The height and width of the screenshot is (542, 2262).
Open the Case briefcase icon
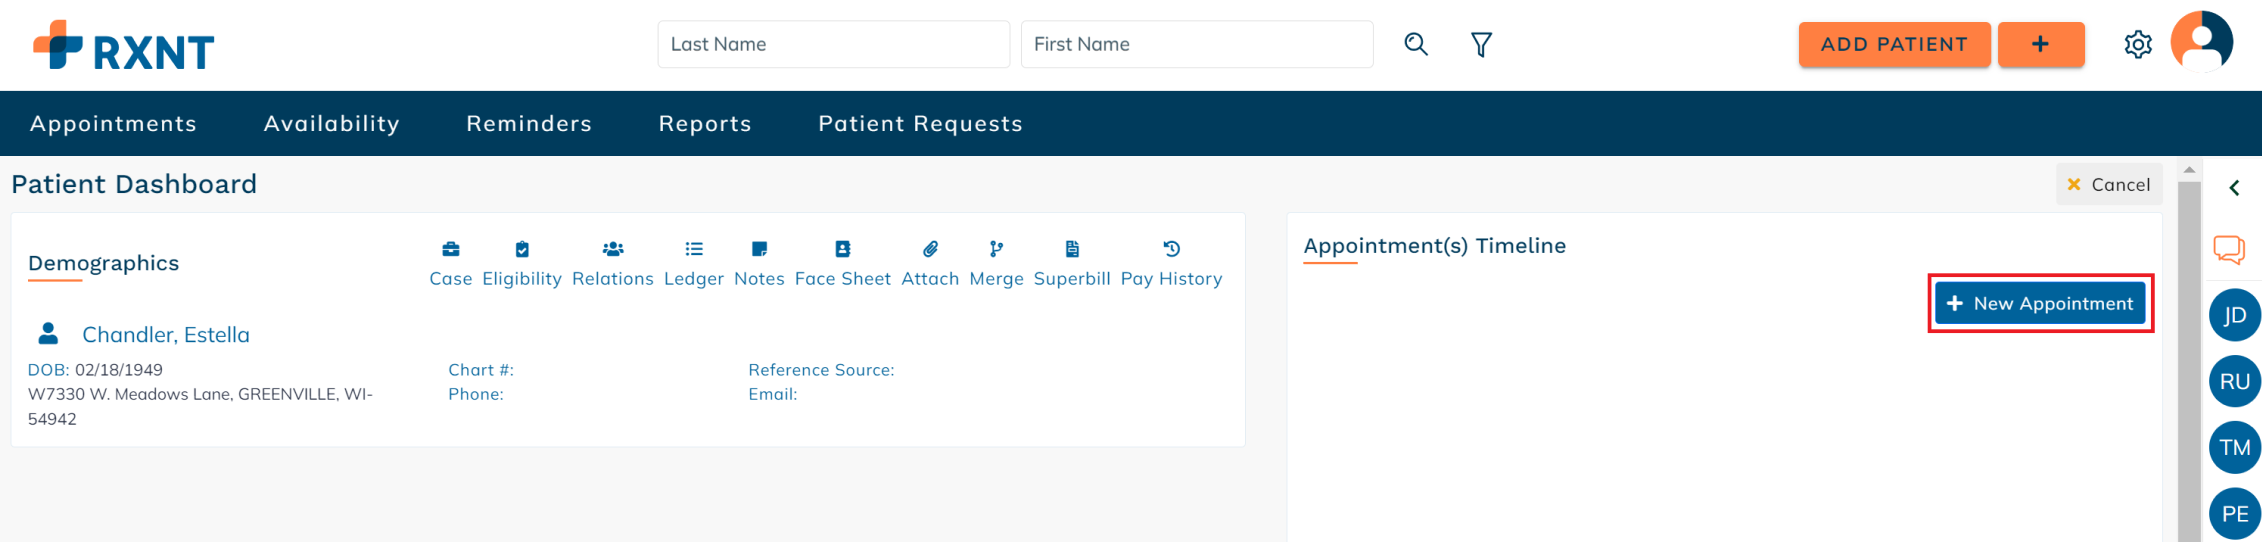point(450,249)
